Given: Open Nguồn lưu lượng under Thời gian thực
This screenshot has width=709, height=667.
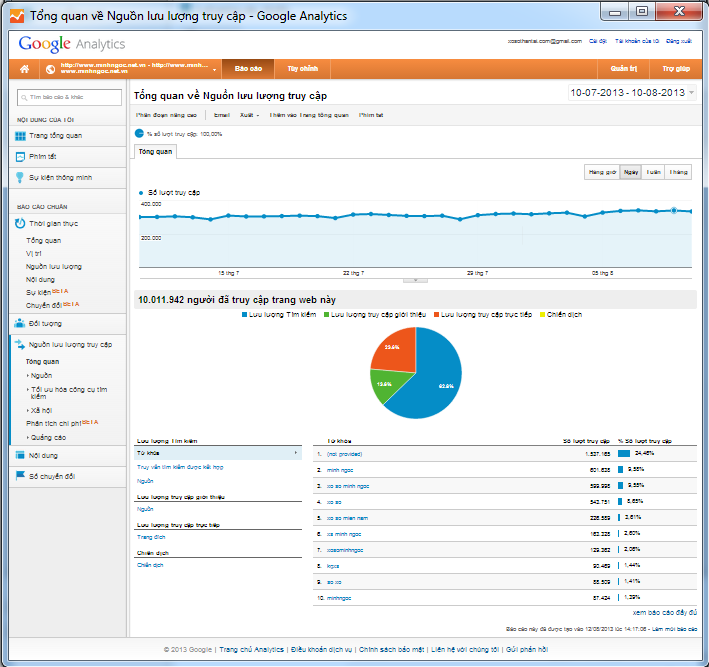Looking at the screenshot, I should 53,267.
